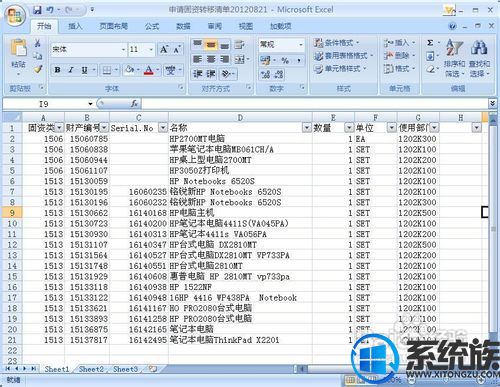Cut selection with scissors icon
This screenshot has width=500, height=387.
(x=38, y=43)
